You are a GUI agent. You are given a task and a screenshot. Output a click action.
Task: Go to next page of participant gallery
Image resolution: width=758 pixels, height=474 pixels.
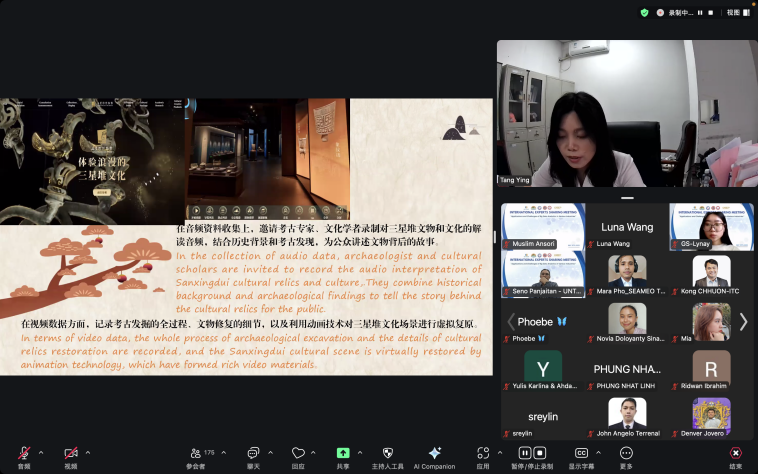[x=743, y=322]
